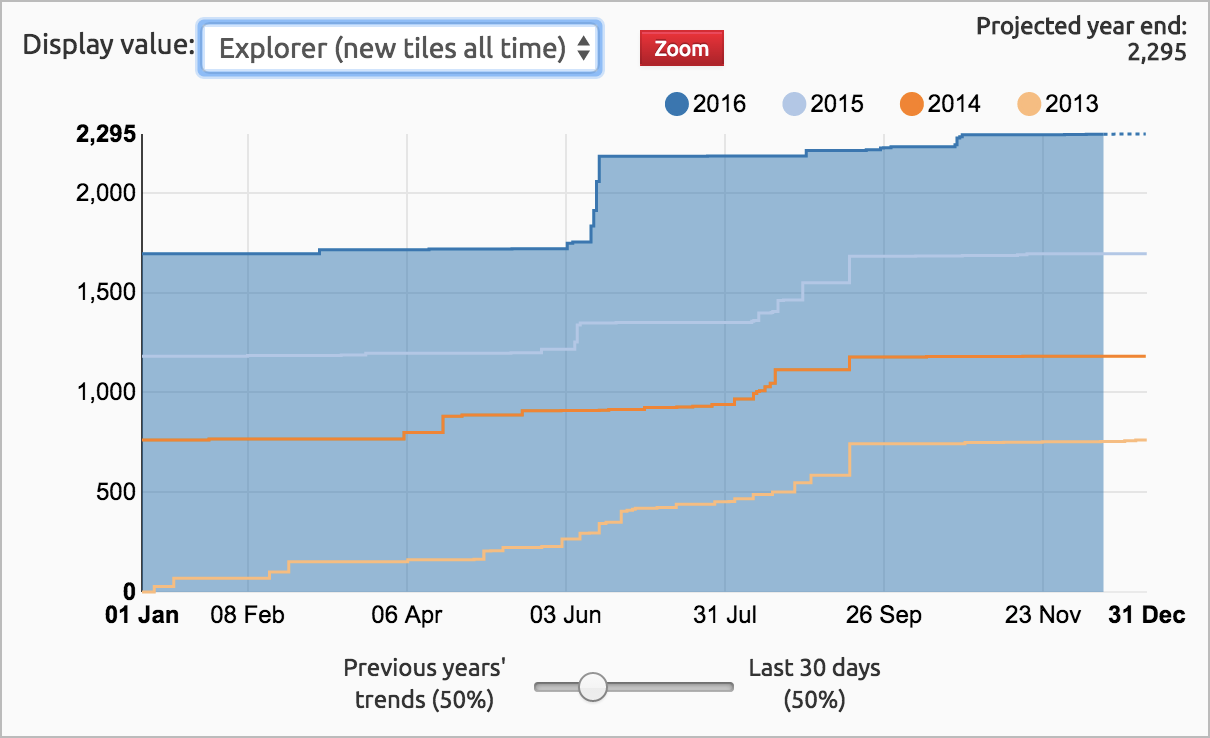Open the Display value dropdown
This screenshot has height=738, width=1210.
pos(400,47)
